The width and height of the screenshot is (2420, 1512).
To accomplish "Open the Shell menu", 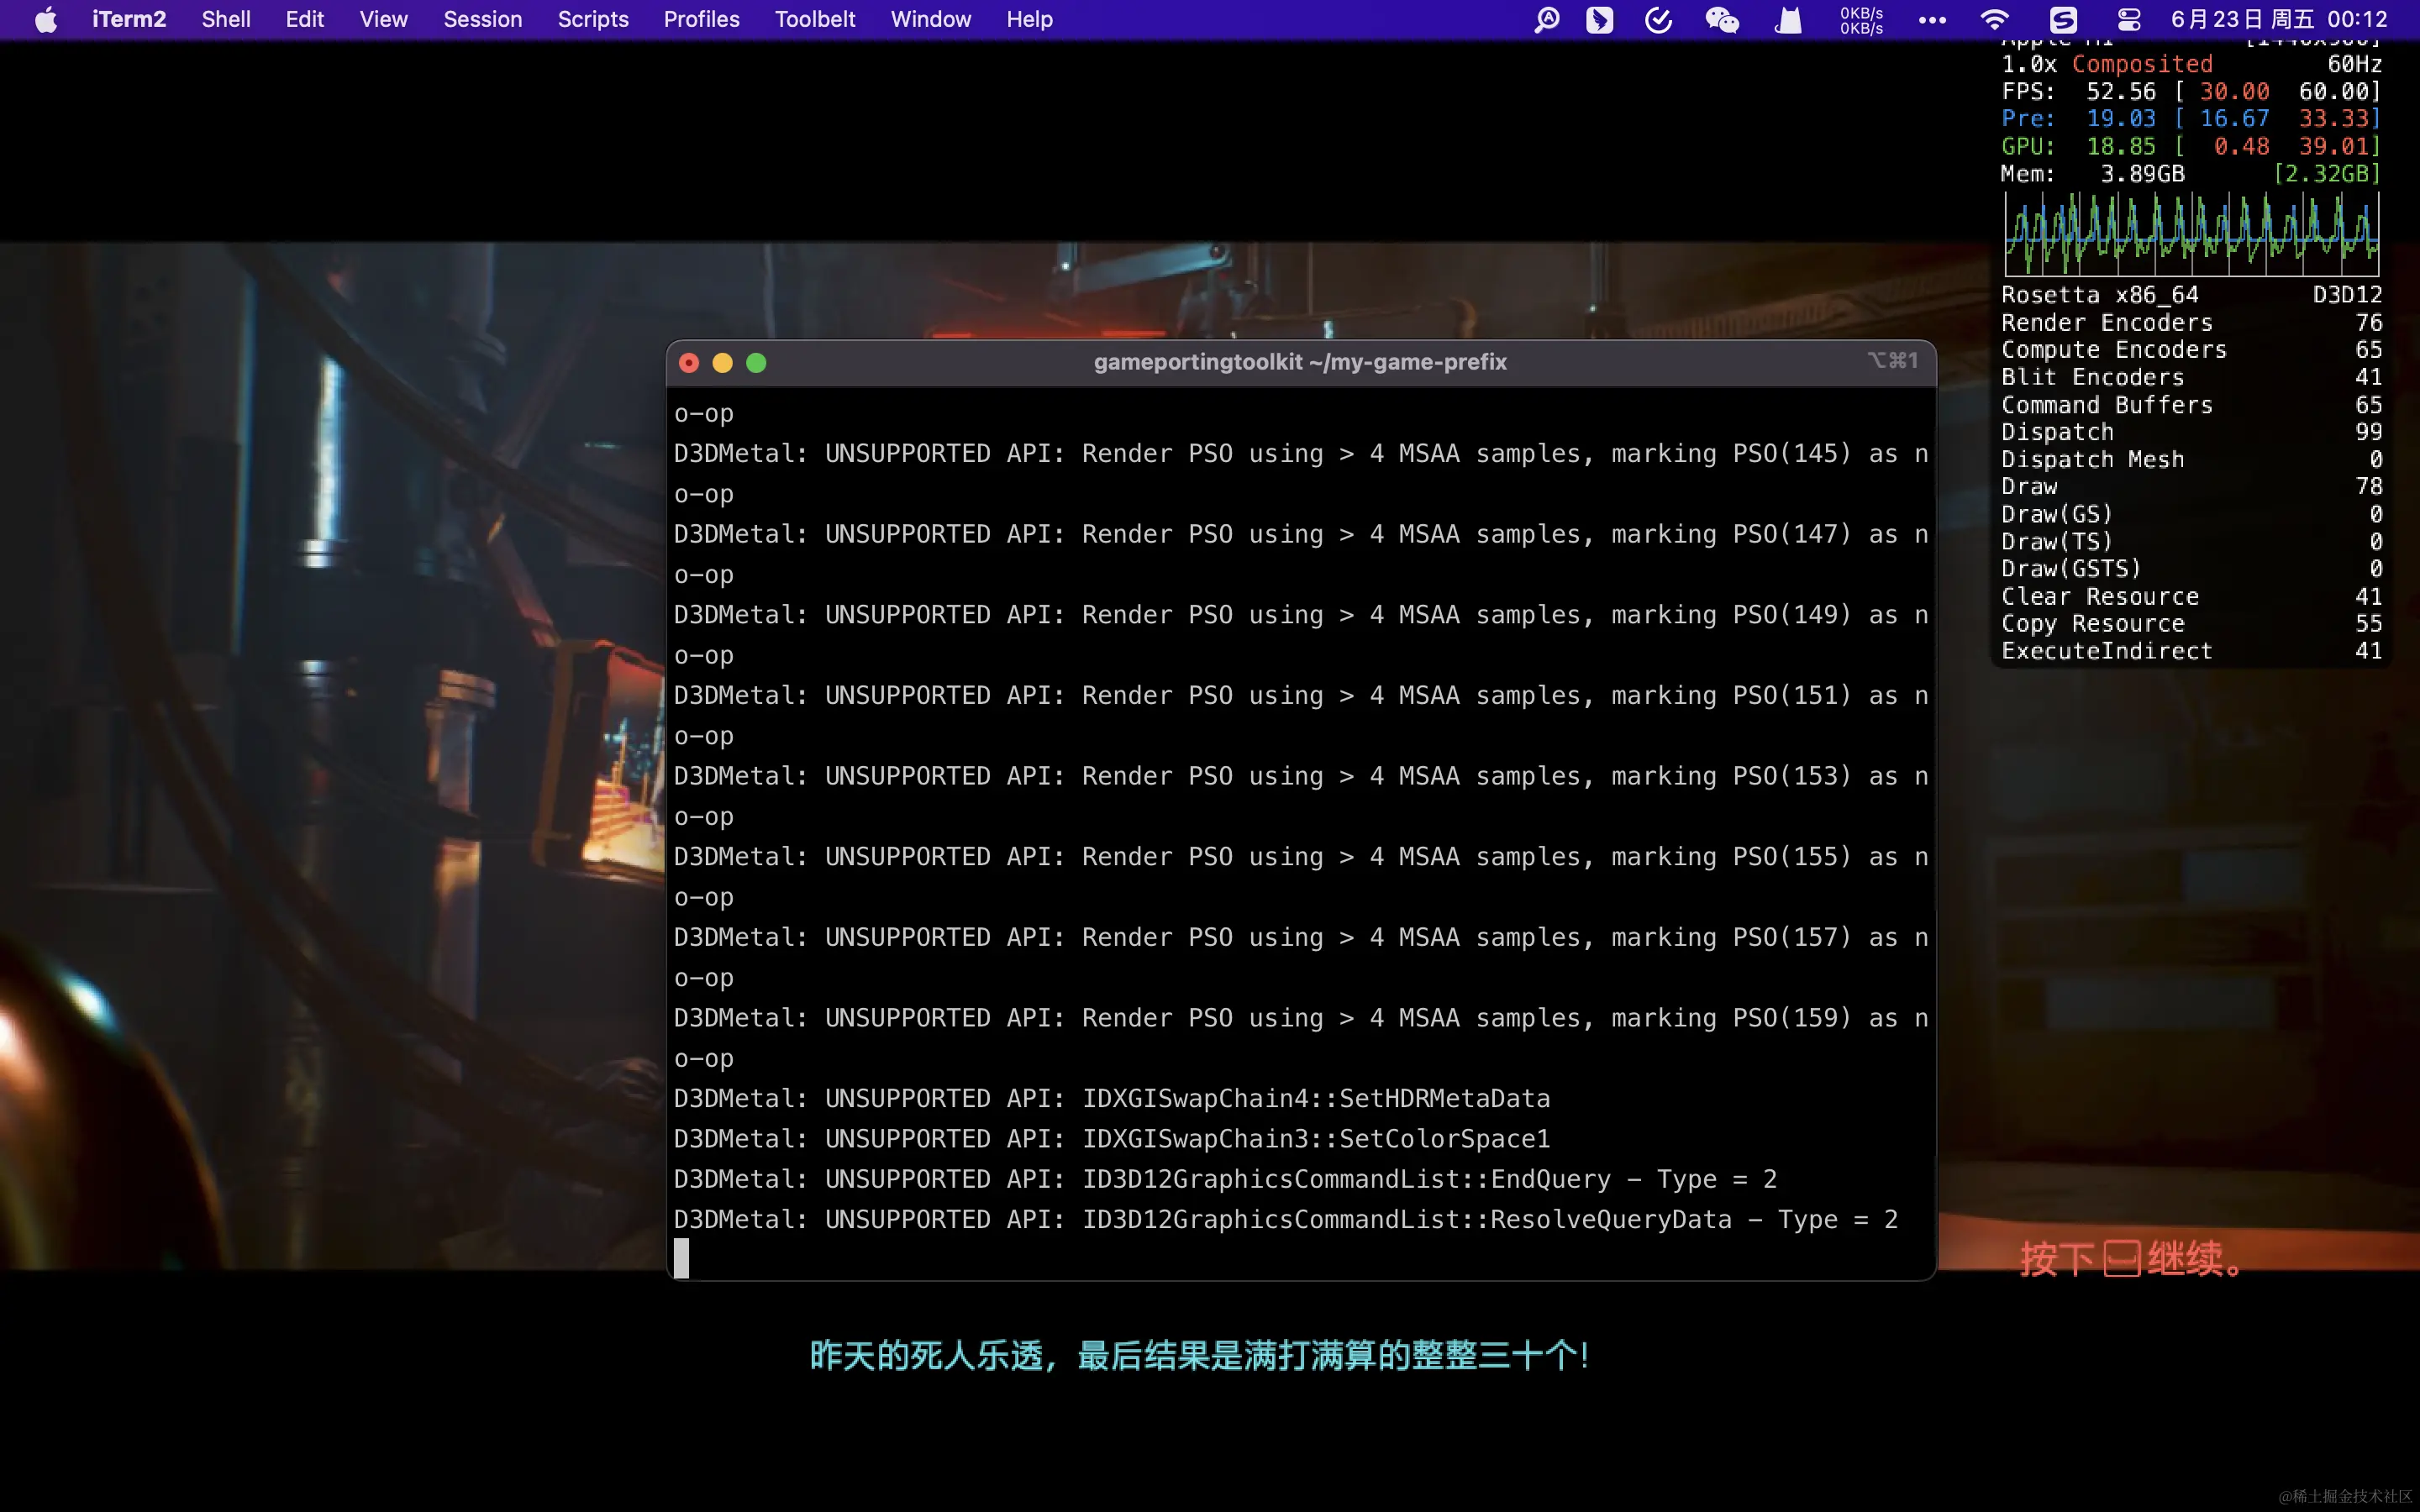I will click(x=225, y=19).
